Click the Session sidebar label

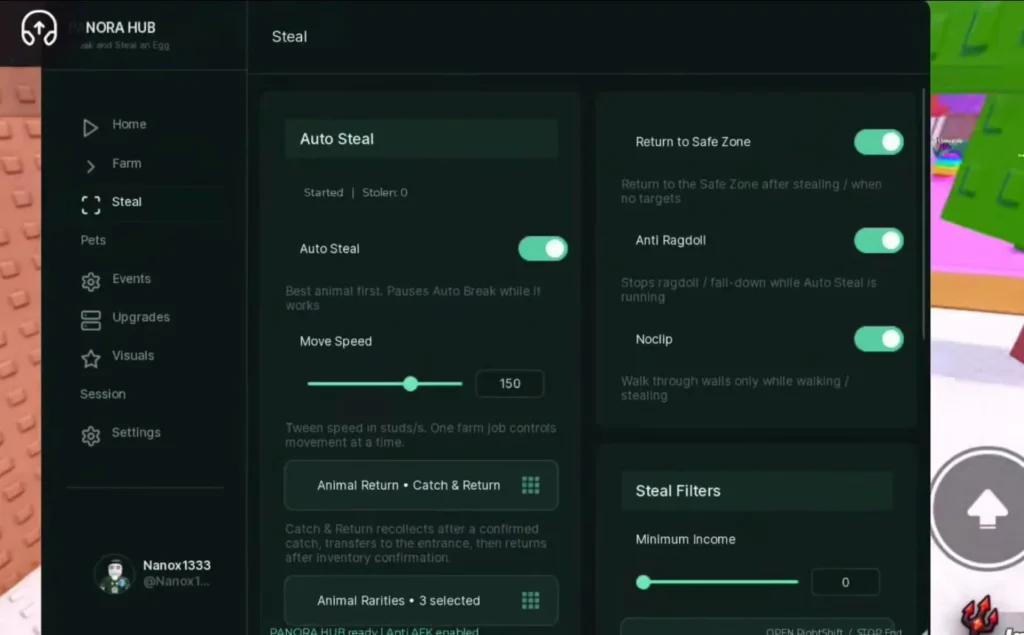click(x=103, y=394)
